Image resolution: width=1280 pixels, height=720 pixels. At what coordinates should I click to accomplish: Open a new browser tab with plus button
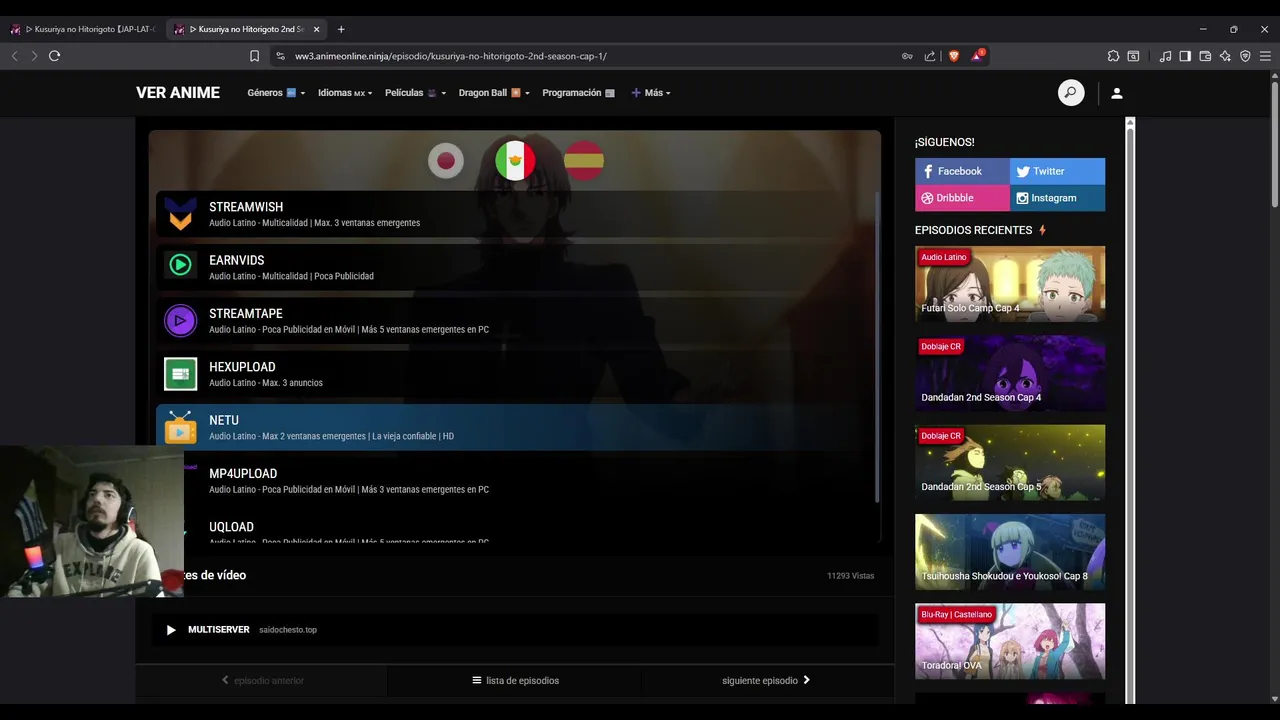pos(341,29)
